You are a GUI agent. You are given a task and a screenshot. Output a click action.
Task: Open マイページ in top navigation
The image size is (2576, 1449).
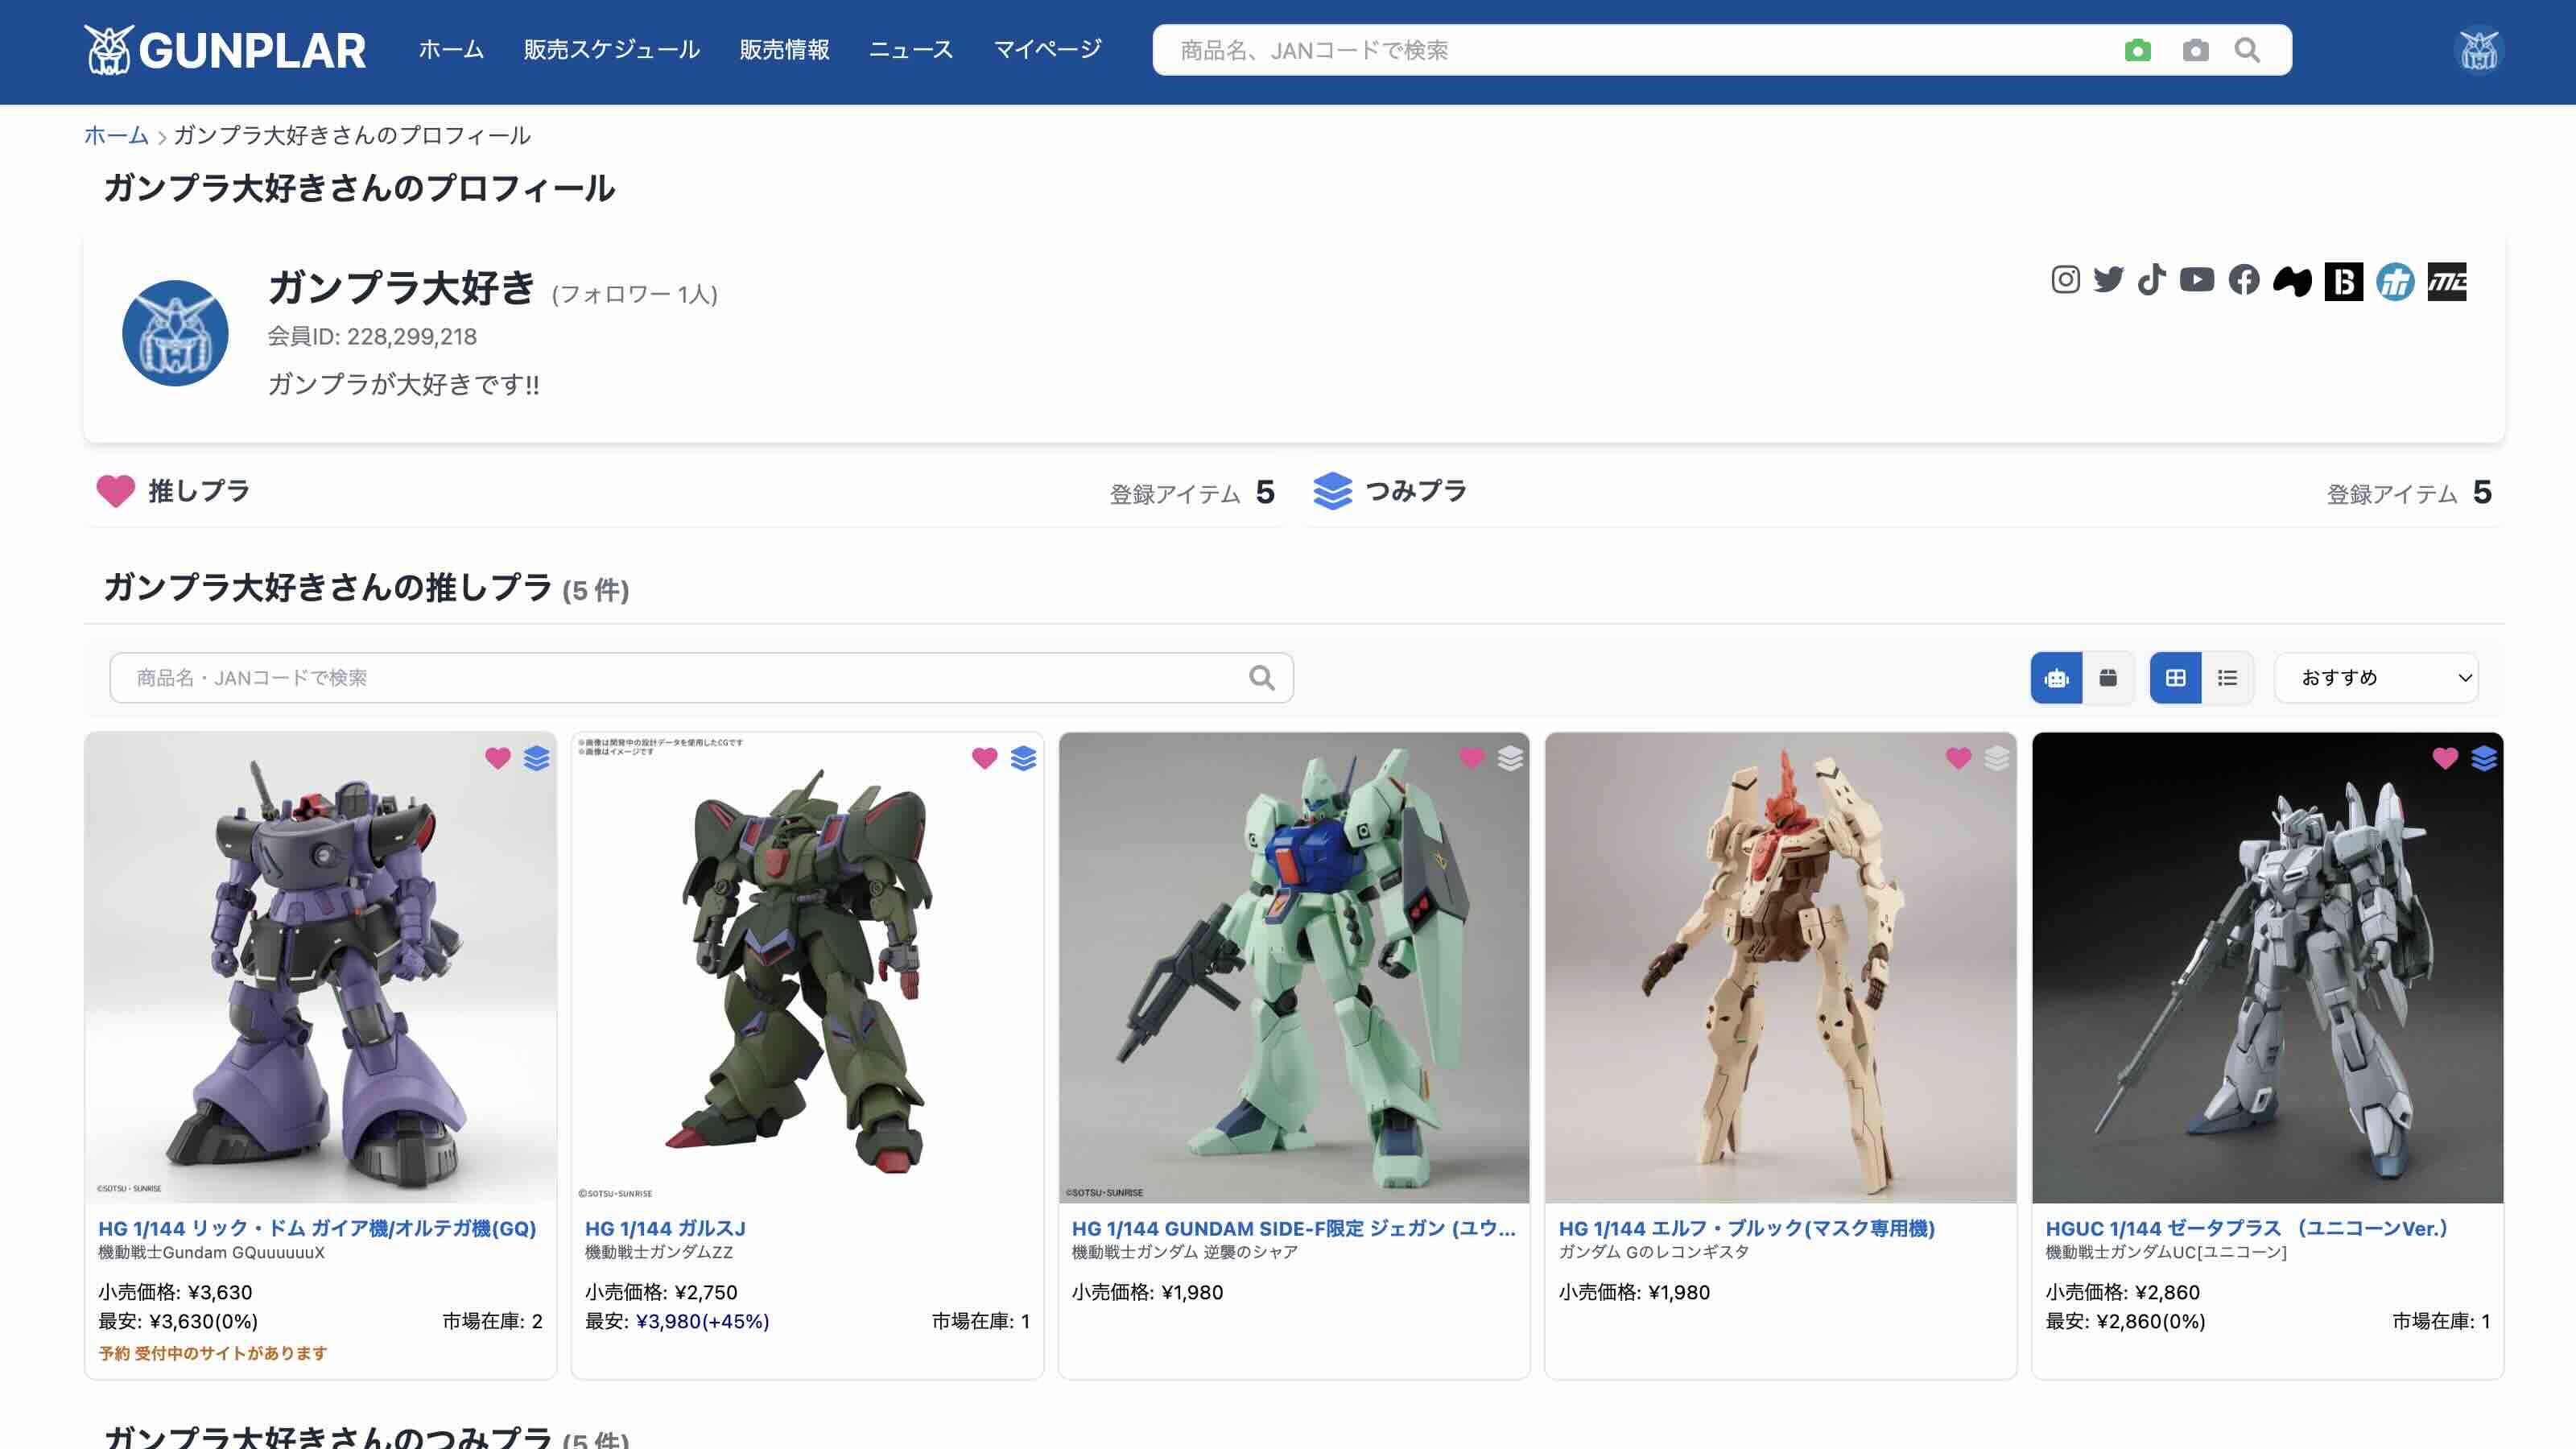coord(1047,50)
